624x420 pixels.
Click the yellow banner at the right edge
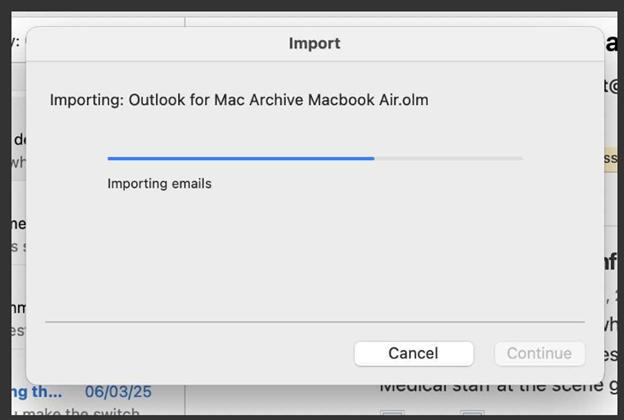tap(611, 158)
